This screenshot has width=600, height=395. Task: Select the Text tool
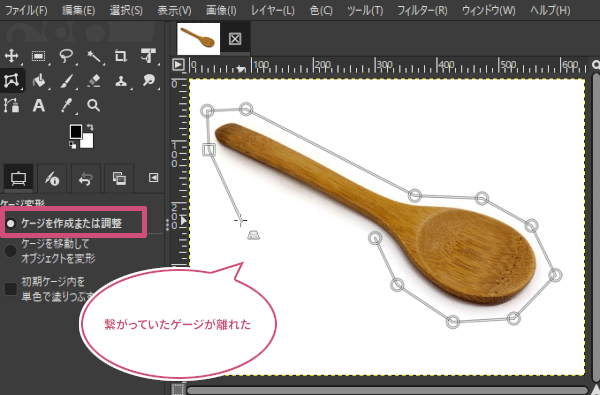point(38,105)
